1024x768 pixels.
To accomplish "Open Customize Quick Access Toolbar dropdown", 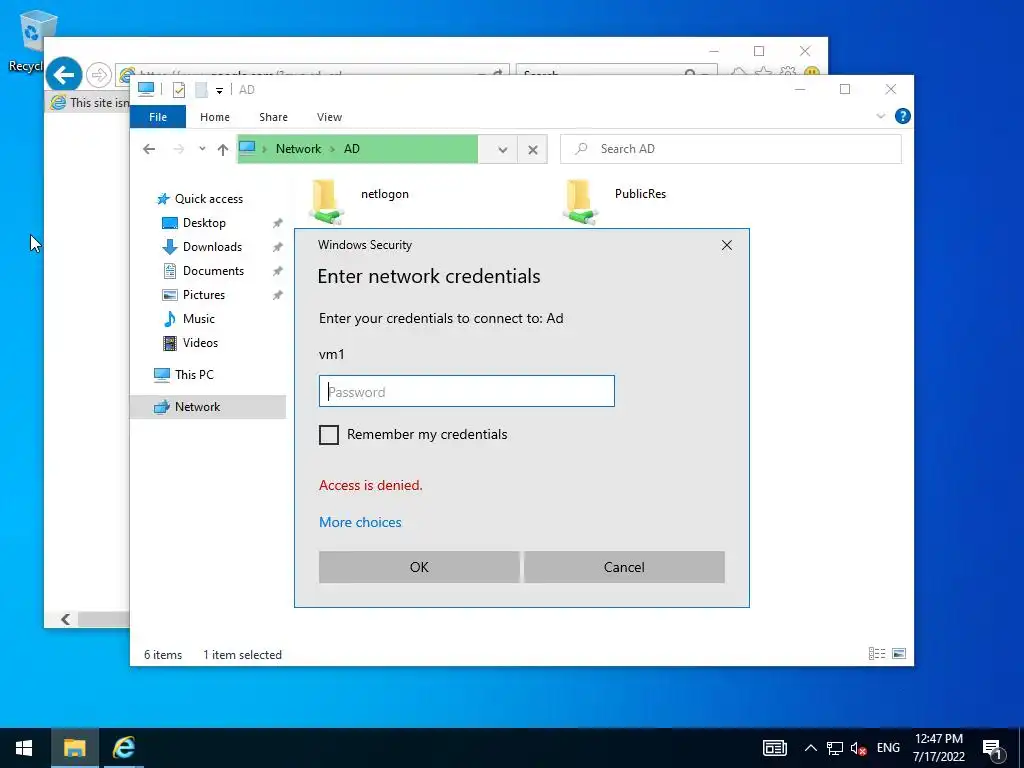I will [219, 91].
